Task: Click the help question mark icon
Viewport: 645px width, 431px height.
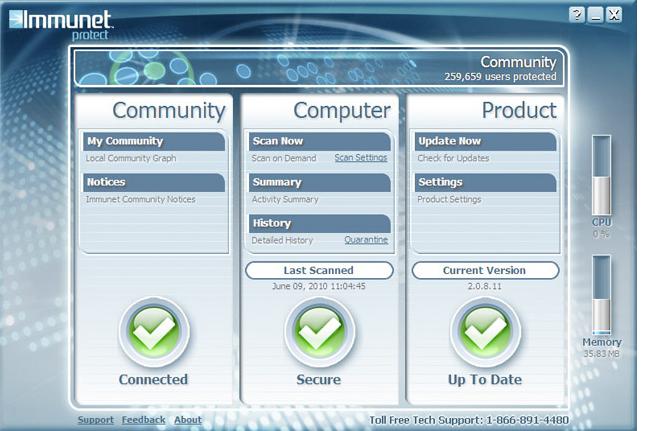Action: [577, 15]
